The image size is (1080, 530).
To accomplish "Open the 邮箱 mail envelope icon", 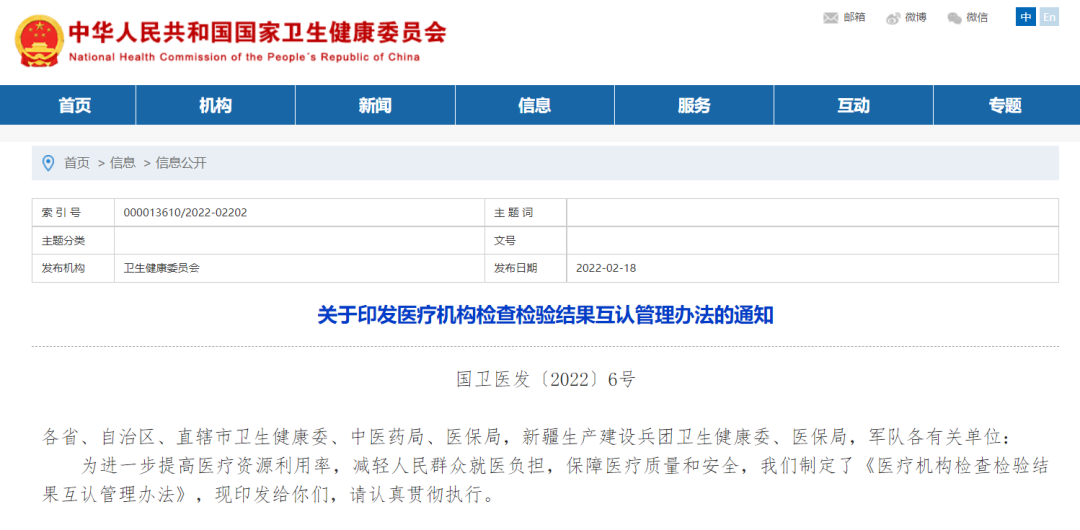I will [x=831, y=18].
